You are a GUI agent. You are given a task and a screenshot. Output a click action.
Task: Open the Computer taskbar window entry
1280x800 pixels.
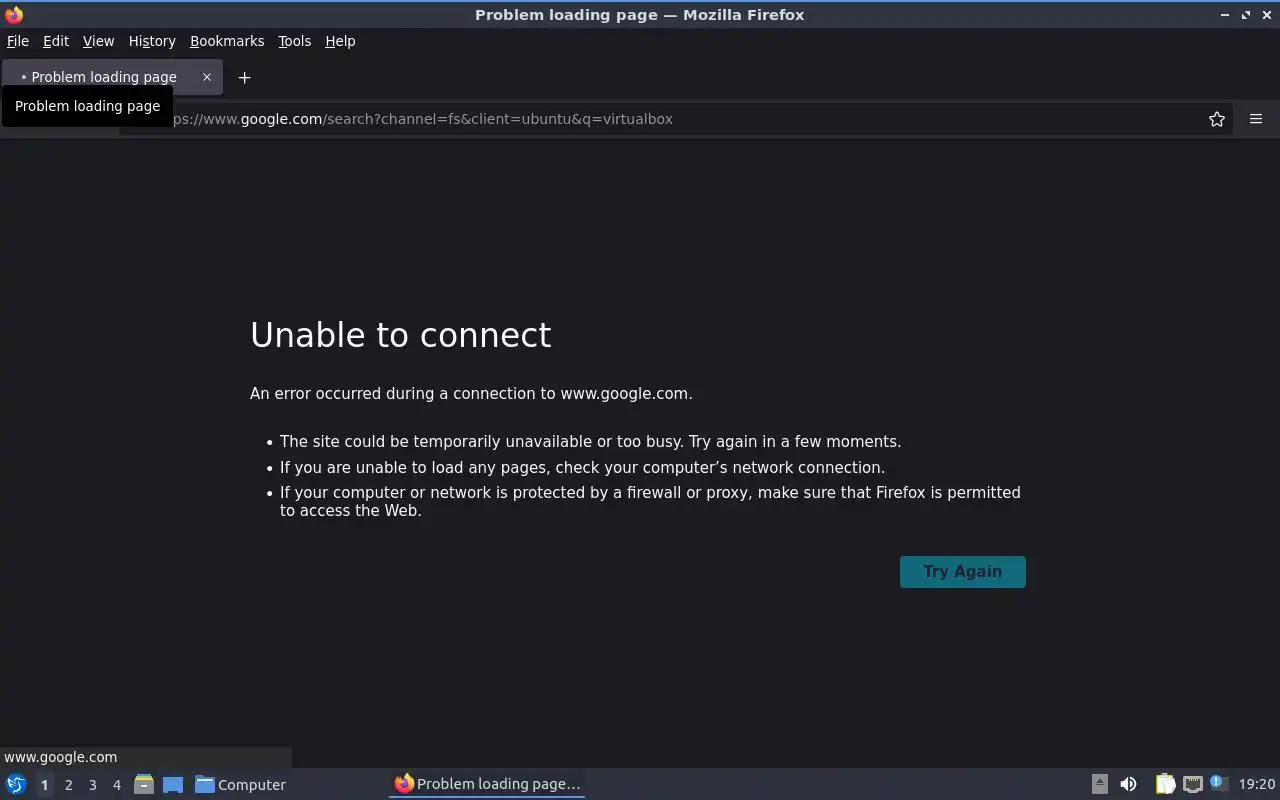(240, 784)
